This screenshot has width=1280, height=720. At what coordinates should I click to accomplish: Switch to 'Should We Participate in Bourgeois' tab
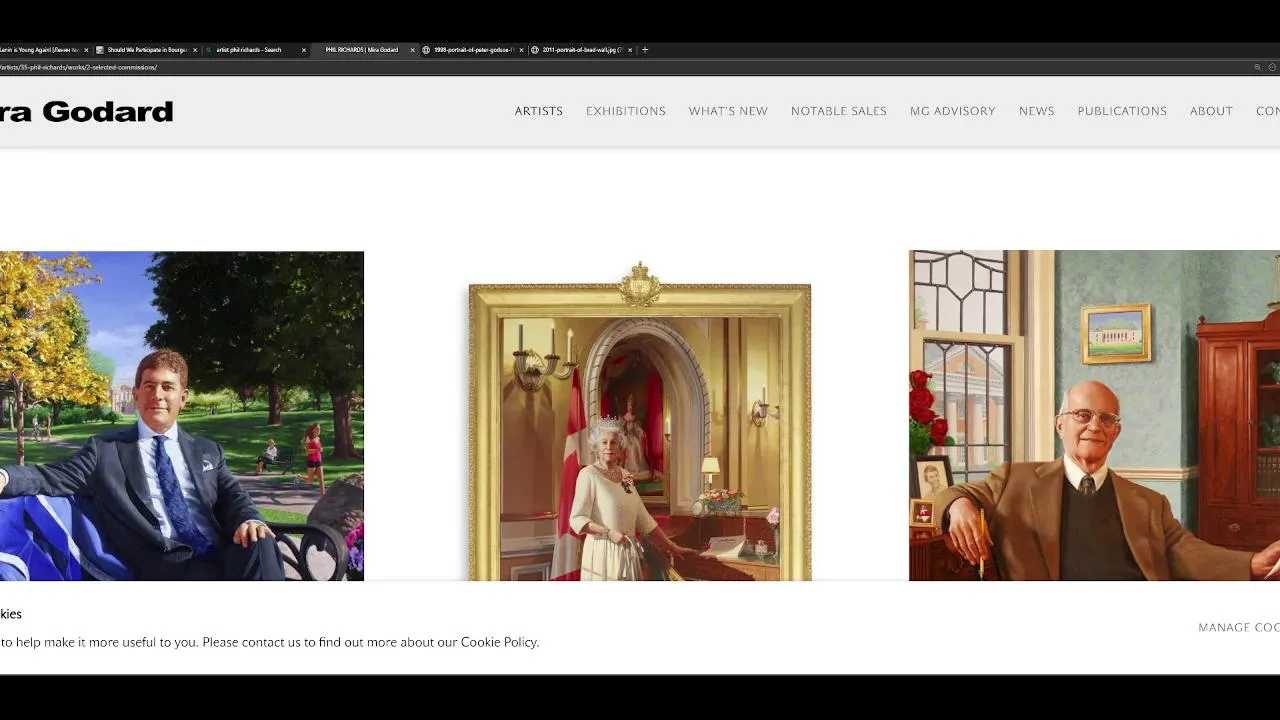[147, 50]
